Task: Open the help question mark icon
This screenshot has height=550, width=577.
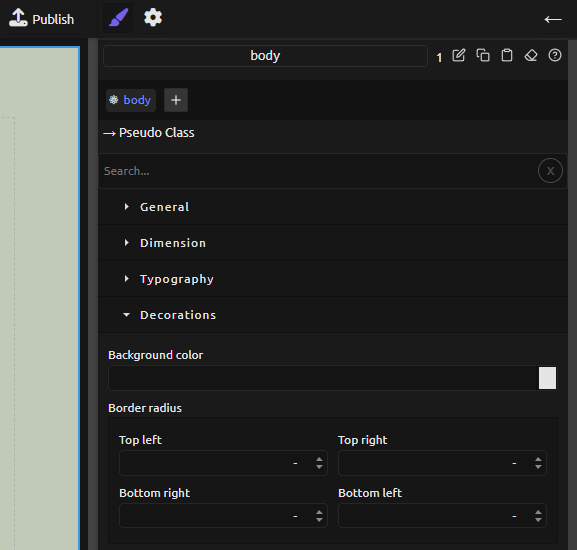Action: point(555,56)
